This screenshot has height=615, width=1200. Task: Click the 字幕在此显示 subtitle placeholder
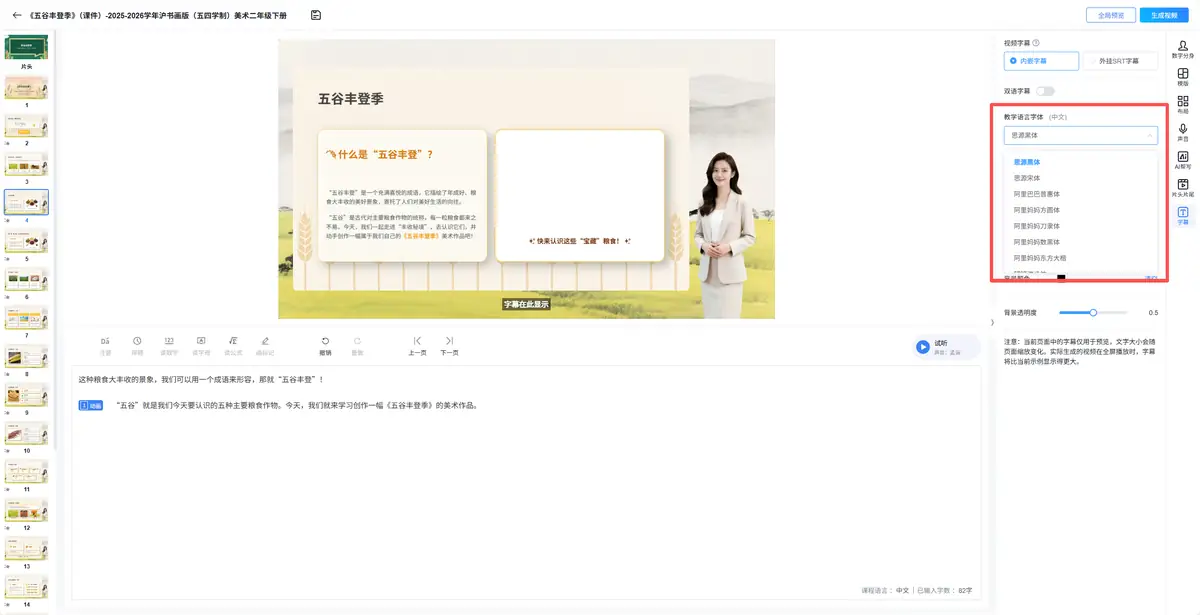526,304
